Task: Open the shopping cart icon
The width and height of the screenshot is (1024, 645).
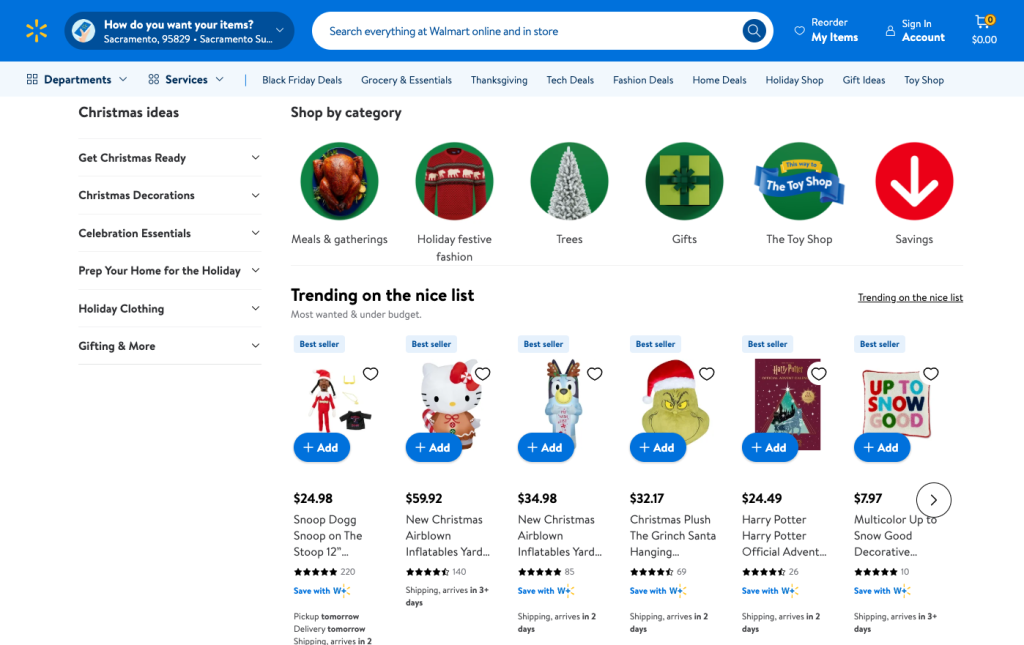Action: click(984, 22)
